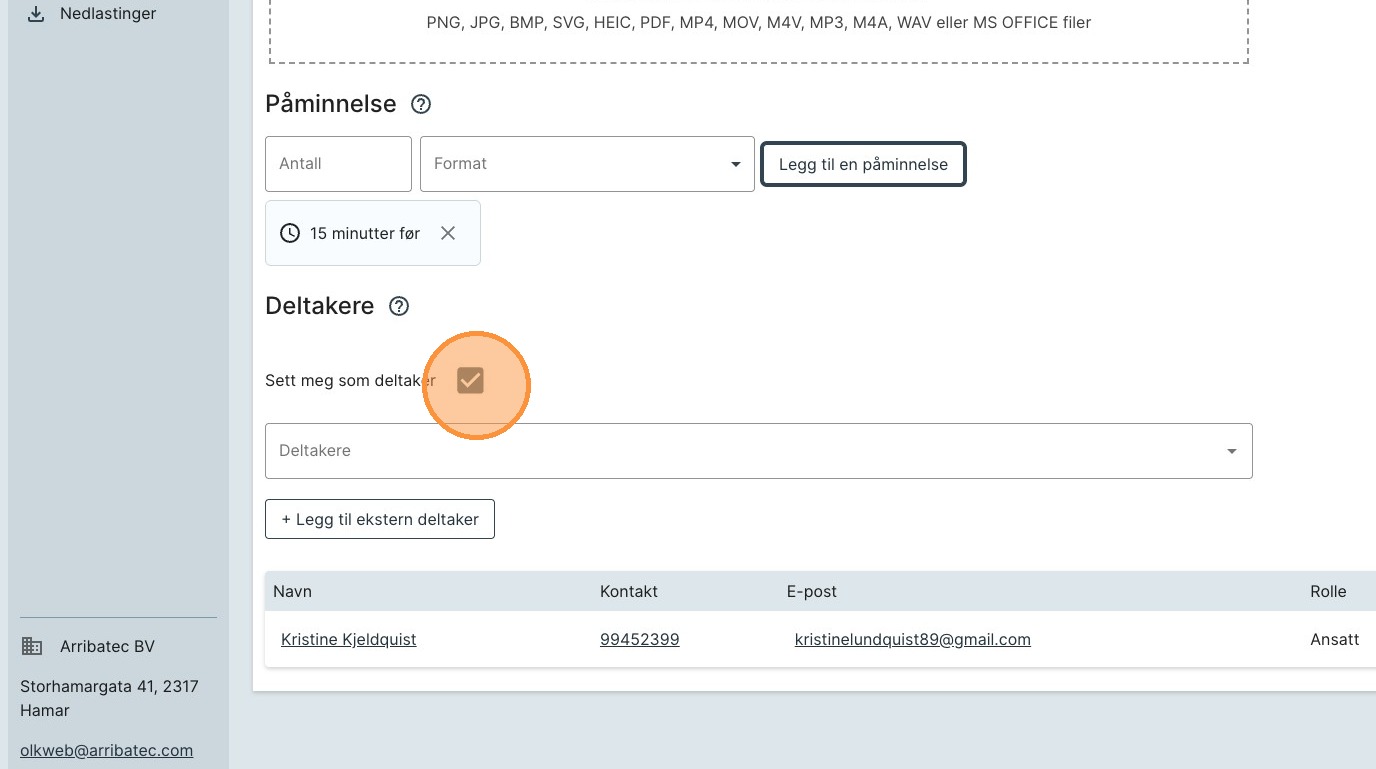Click the E-post column header

(811, 591)
